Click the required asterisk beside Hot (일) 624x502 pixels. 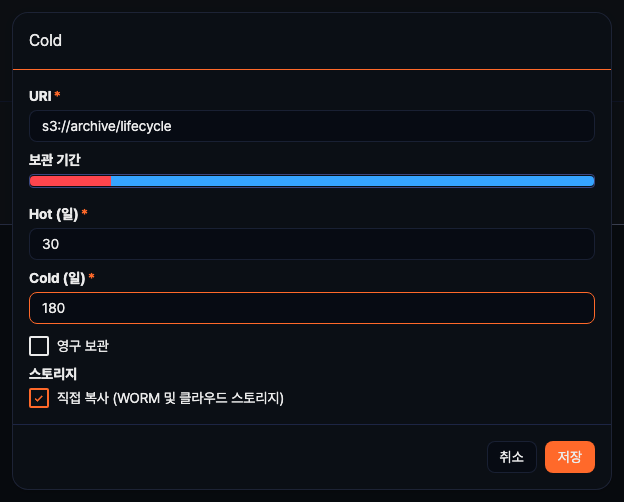pos(85,213)
